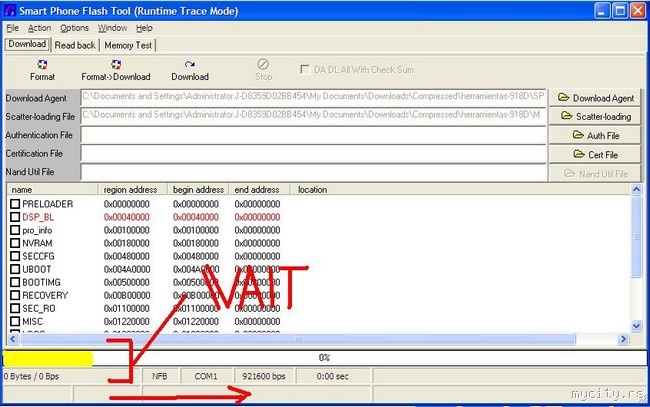The width and height of the screenshot is (650, 407).
Task: Click the horizontal scrollbar thumb
Action: 298,339
